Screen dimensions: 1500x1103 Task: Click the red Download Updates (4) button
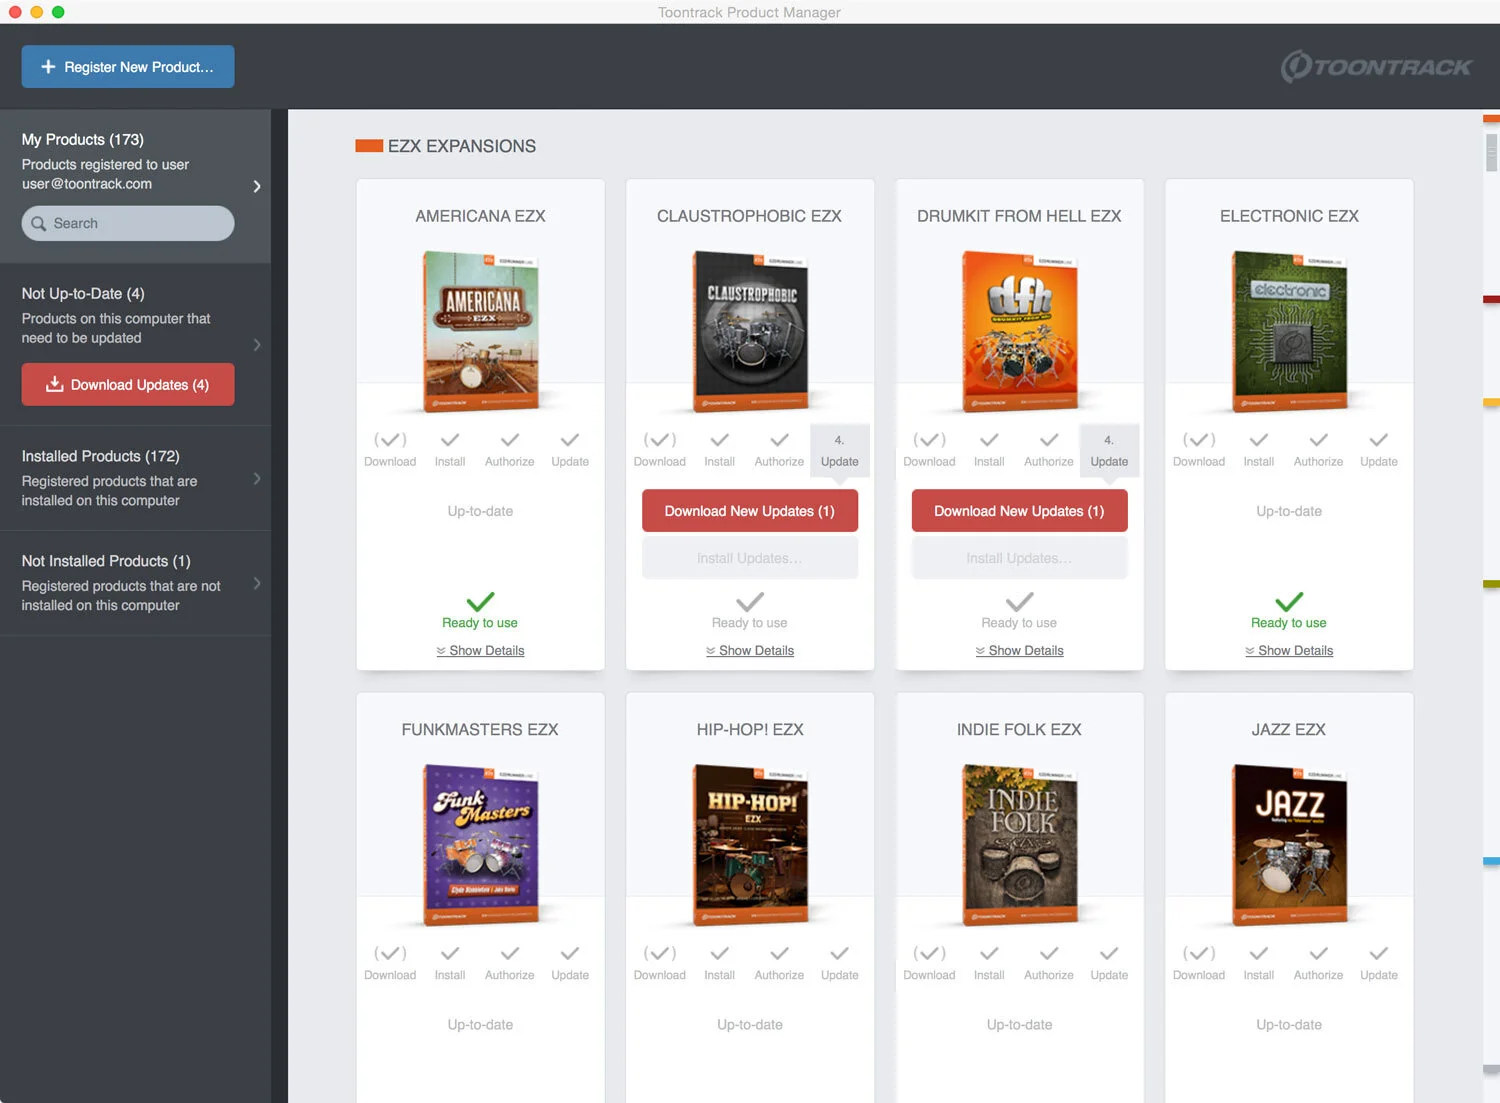[128, 385]
